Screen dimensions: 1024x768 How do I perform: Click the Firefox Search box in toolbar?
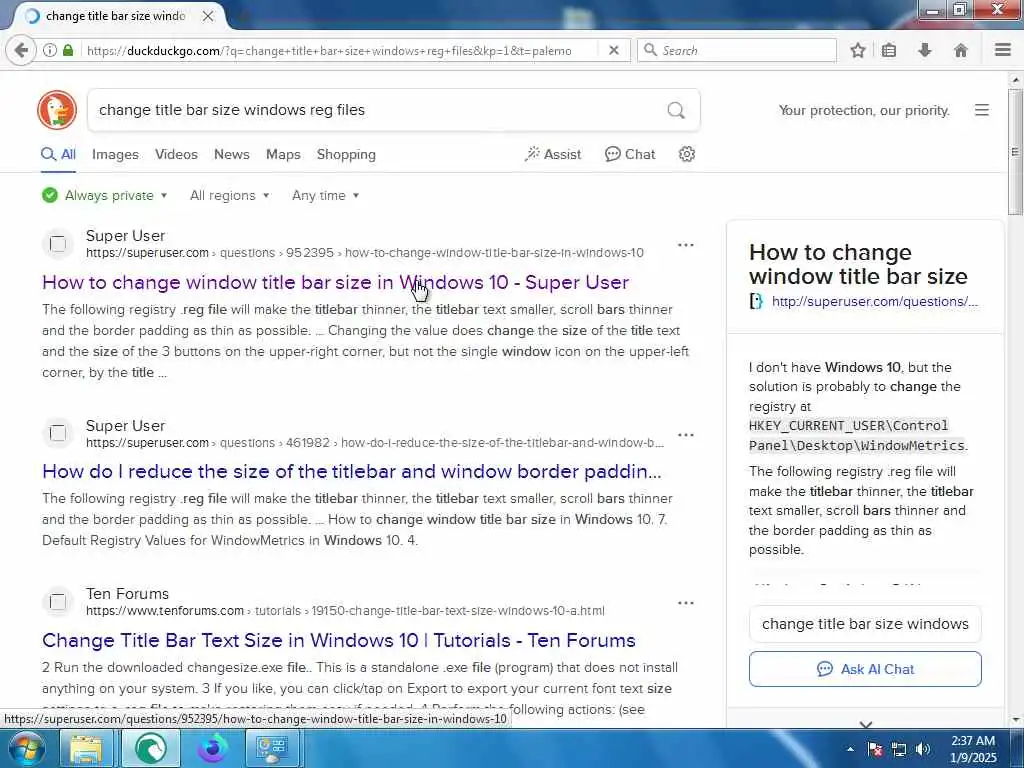[737, 50]
